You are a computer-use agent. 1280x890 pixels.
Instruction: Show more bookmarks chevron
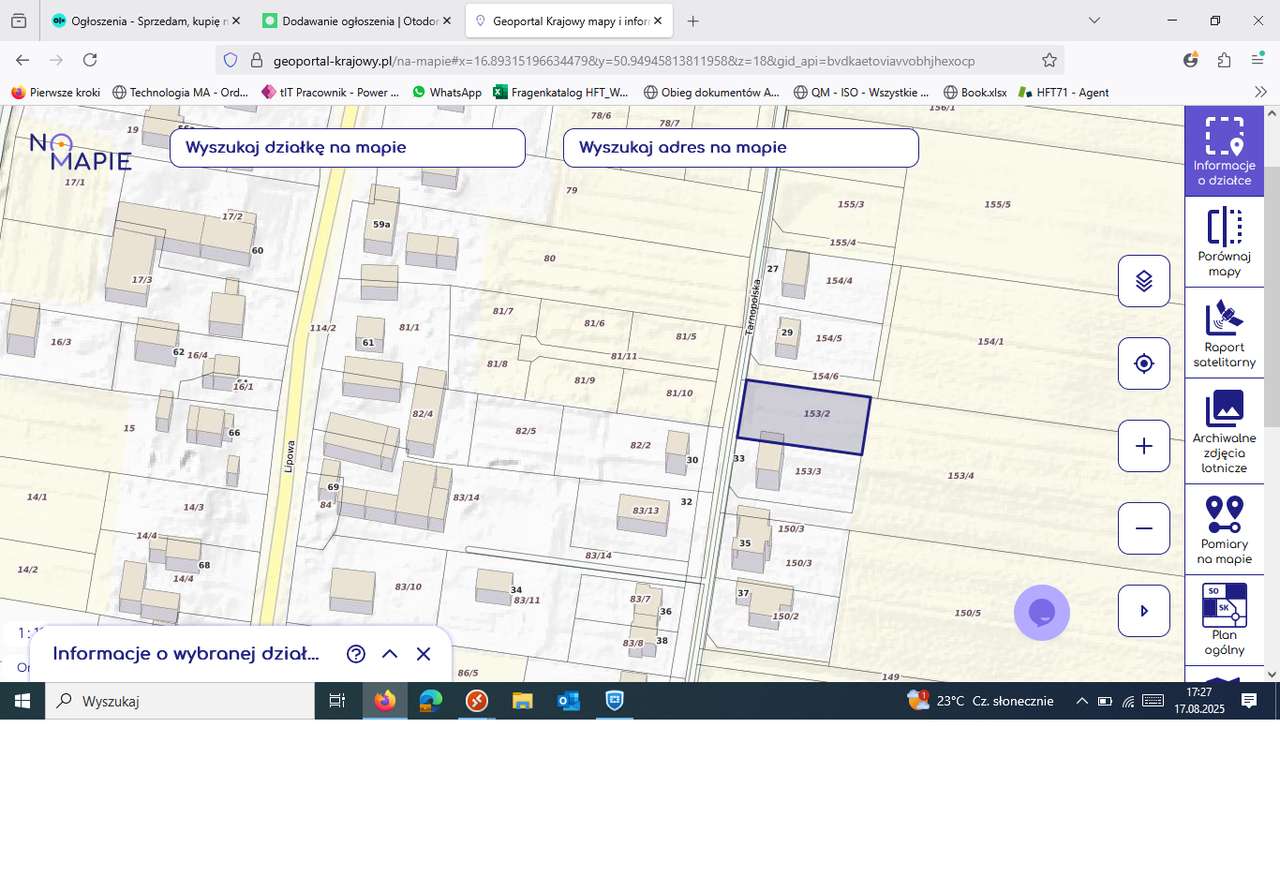point(1260,92)
